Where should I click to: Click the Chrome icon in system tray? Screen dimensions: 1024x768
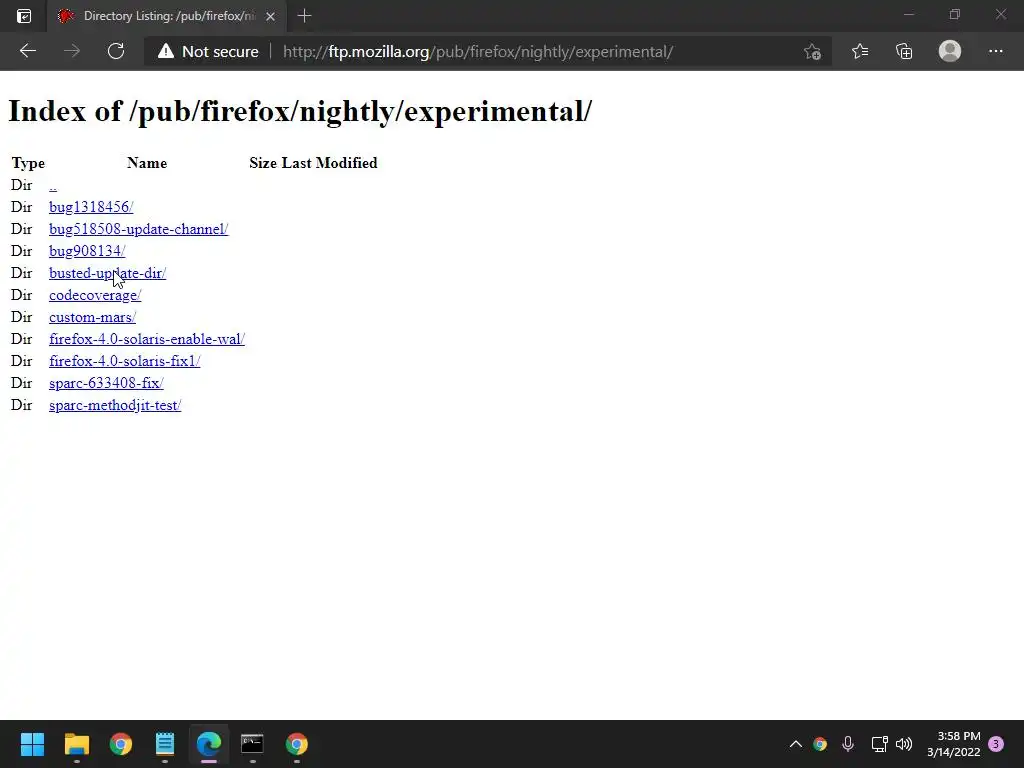point(820,744)
